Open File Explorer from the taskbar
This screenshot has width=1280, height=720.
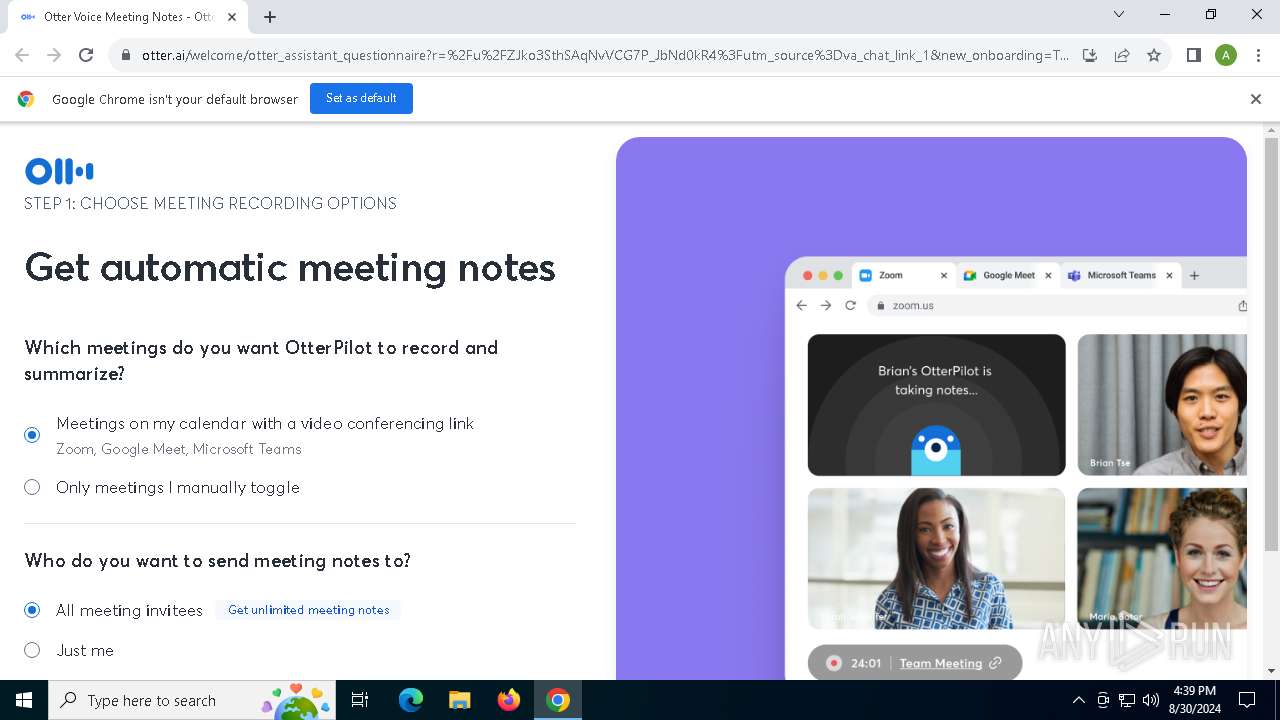(x=459, y=700)
